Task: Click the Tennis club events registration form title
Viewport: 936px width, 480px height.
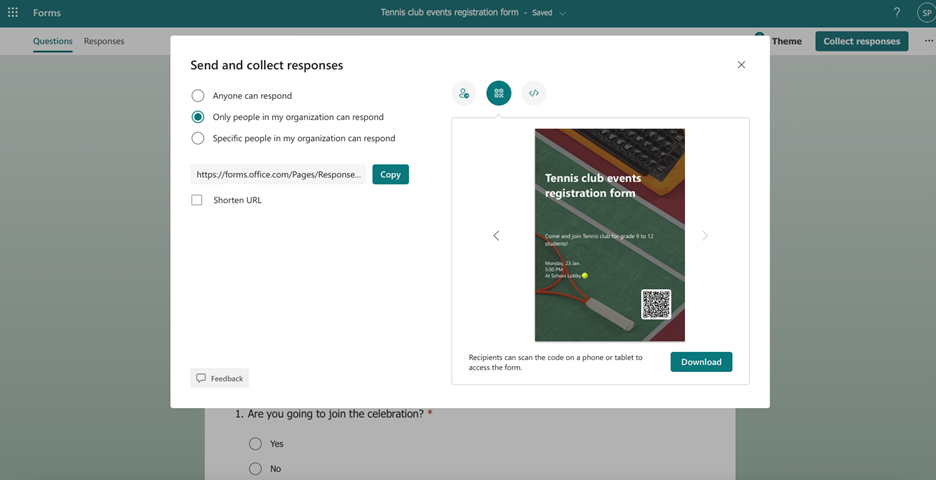Action: coord(449,13)
